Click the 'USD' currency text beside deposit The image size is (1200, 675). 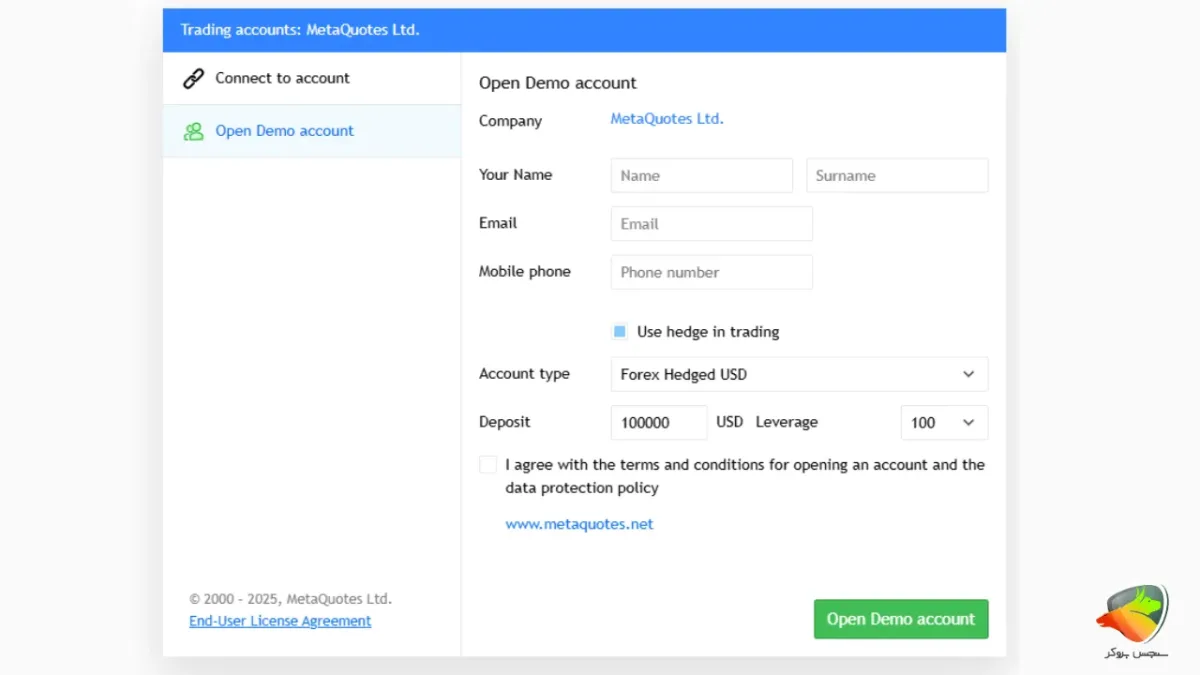coord(730,422)
